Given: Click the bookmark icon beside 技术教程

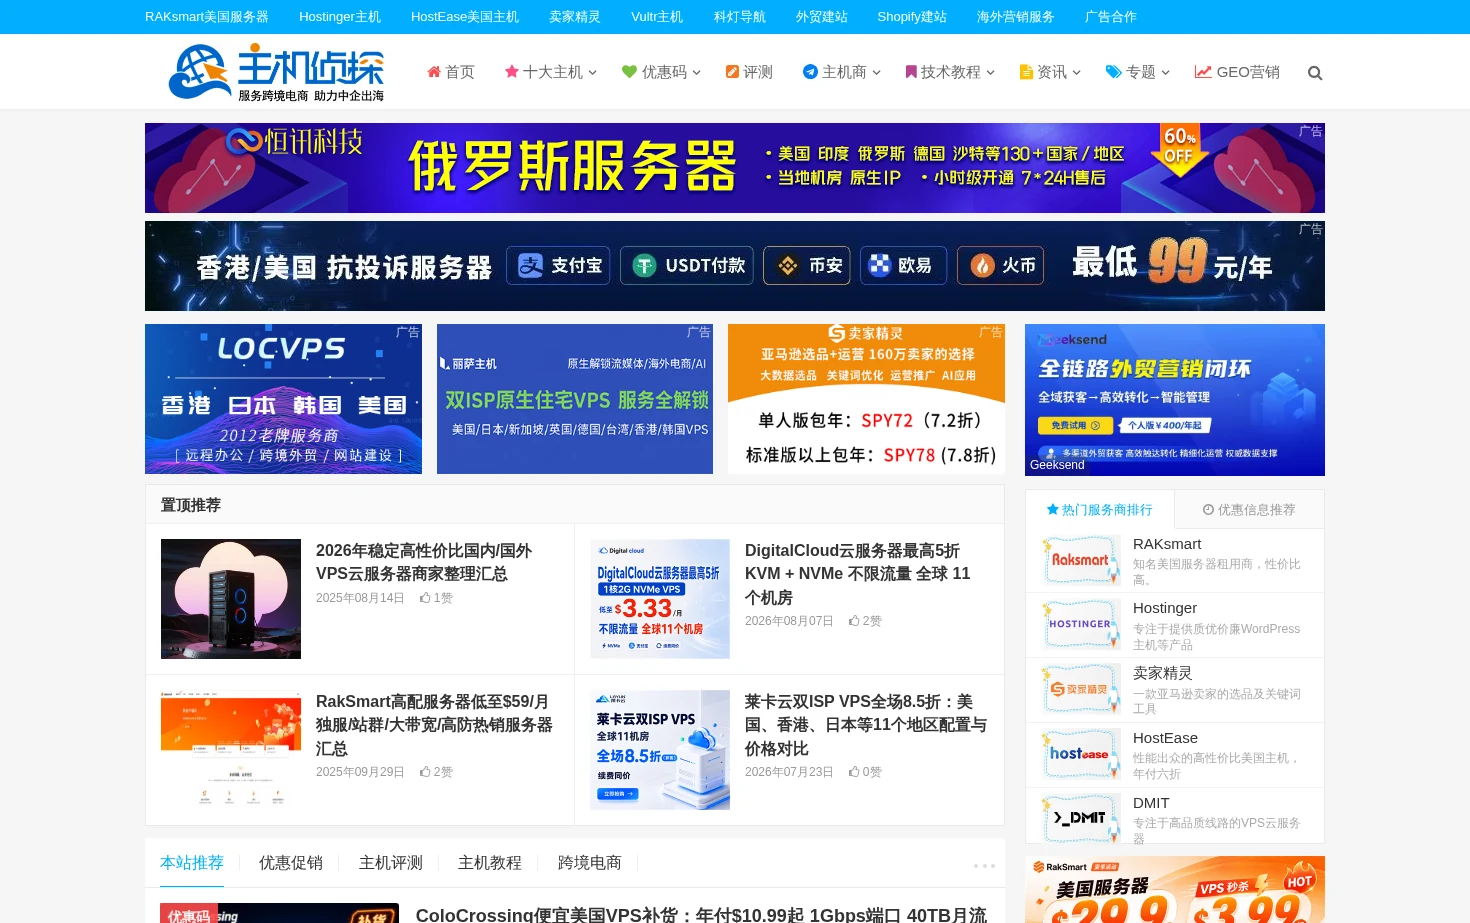Looking at the screenshot, I should click(911, 72).
